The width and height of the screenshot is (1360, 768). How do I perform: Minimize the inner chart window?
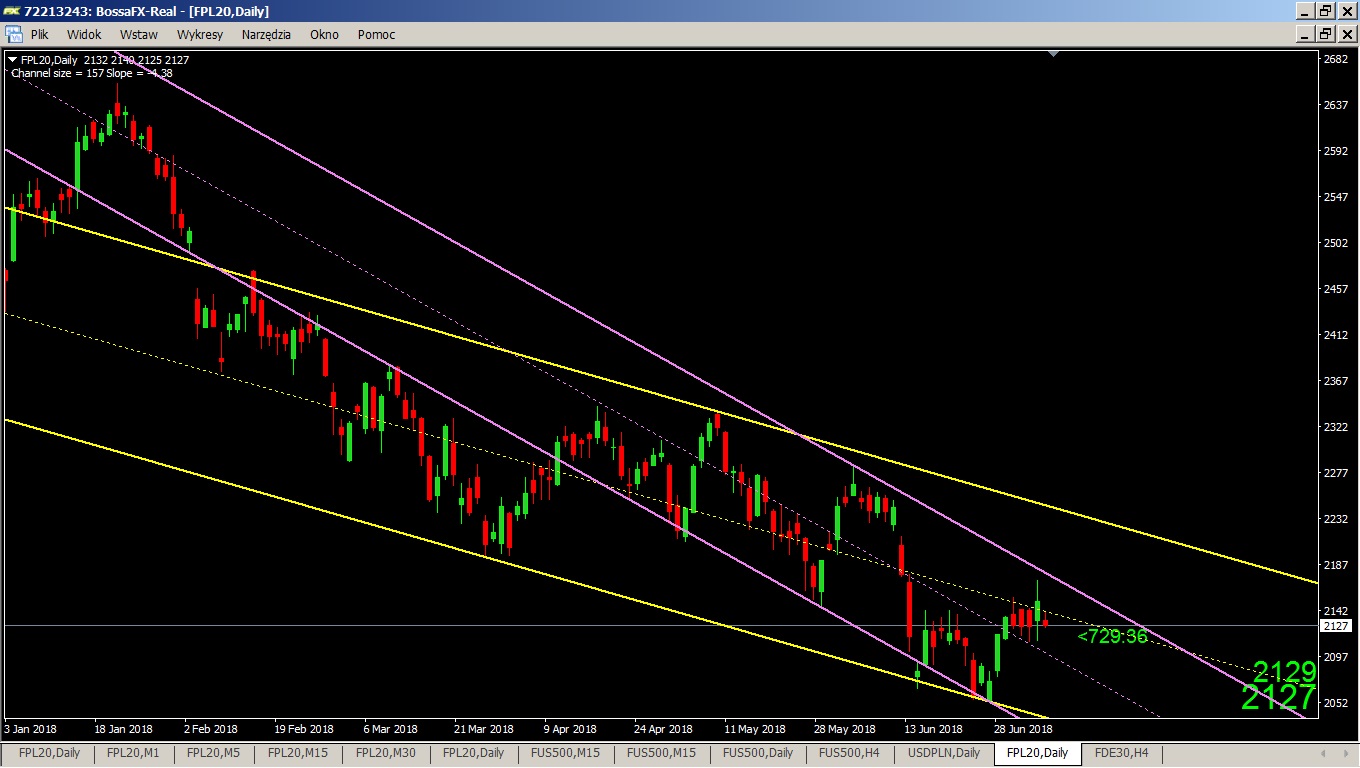1305,34
